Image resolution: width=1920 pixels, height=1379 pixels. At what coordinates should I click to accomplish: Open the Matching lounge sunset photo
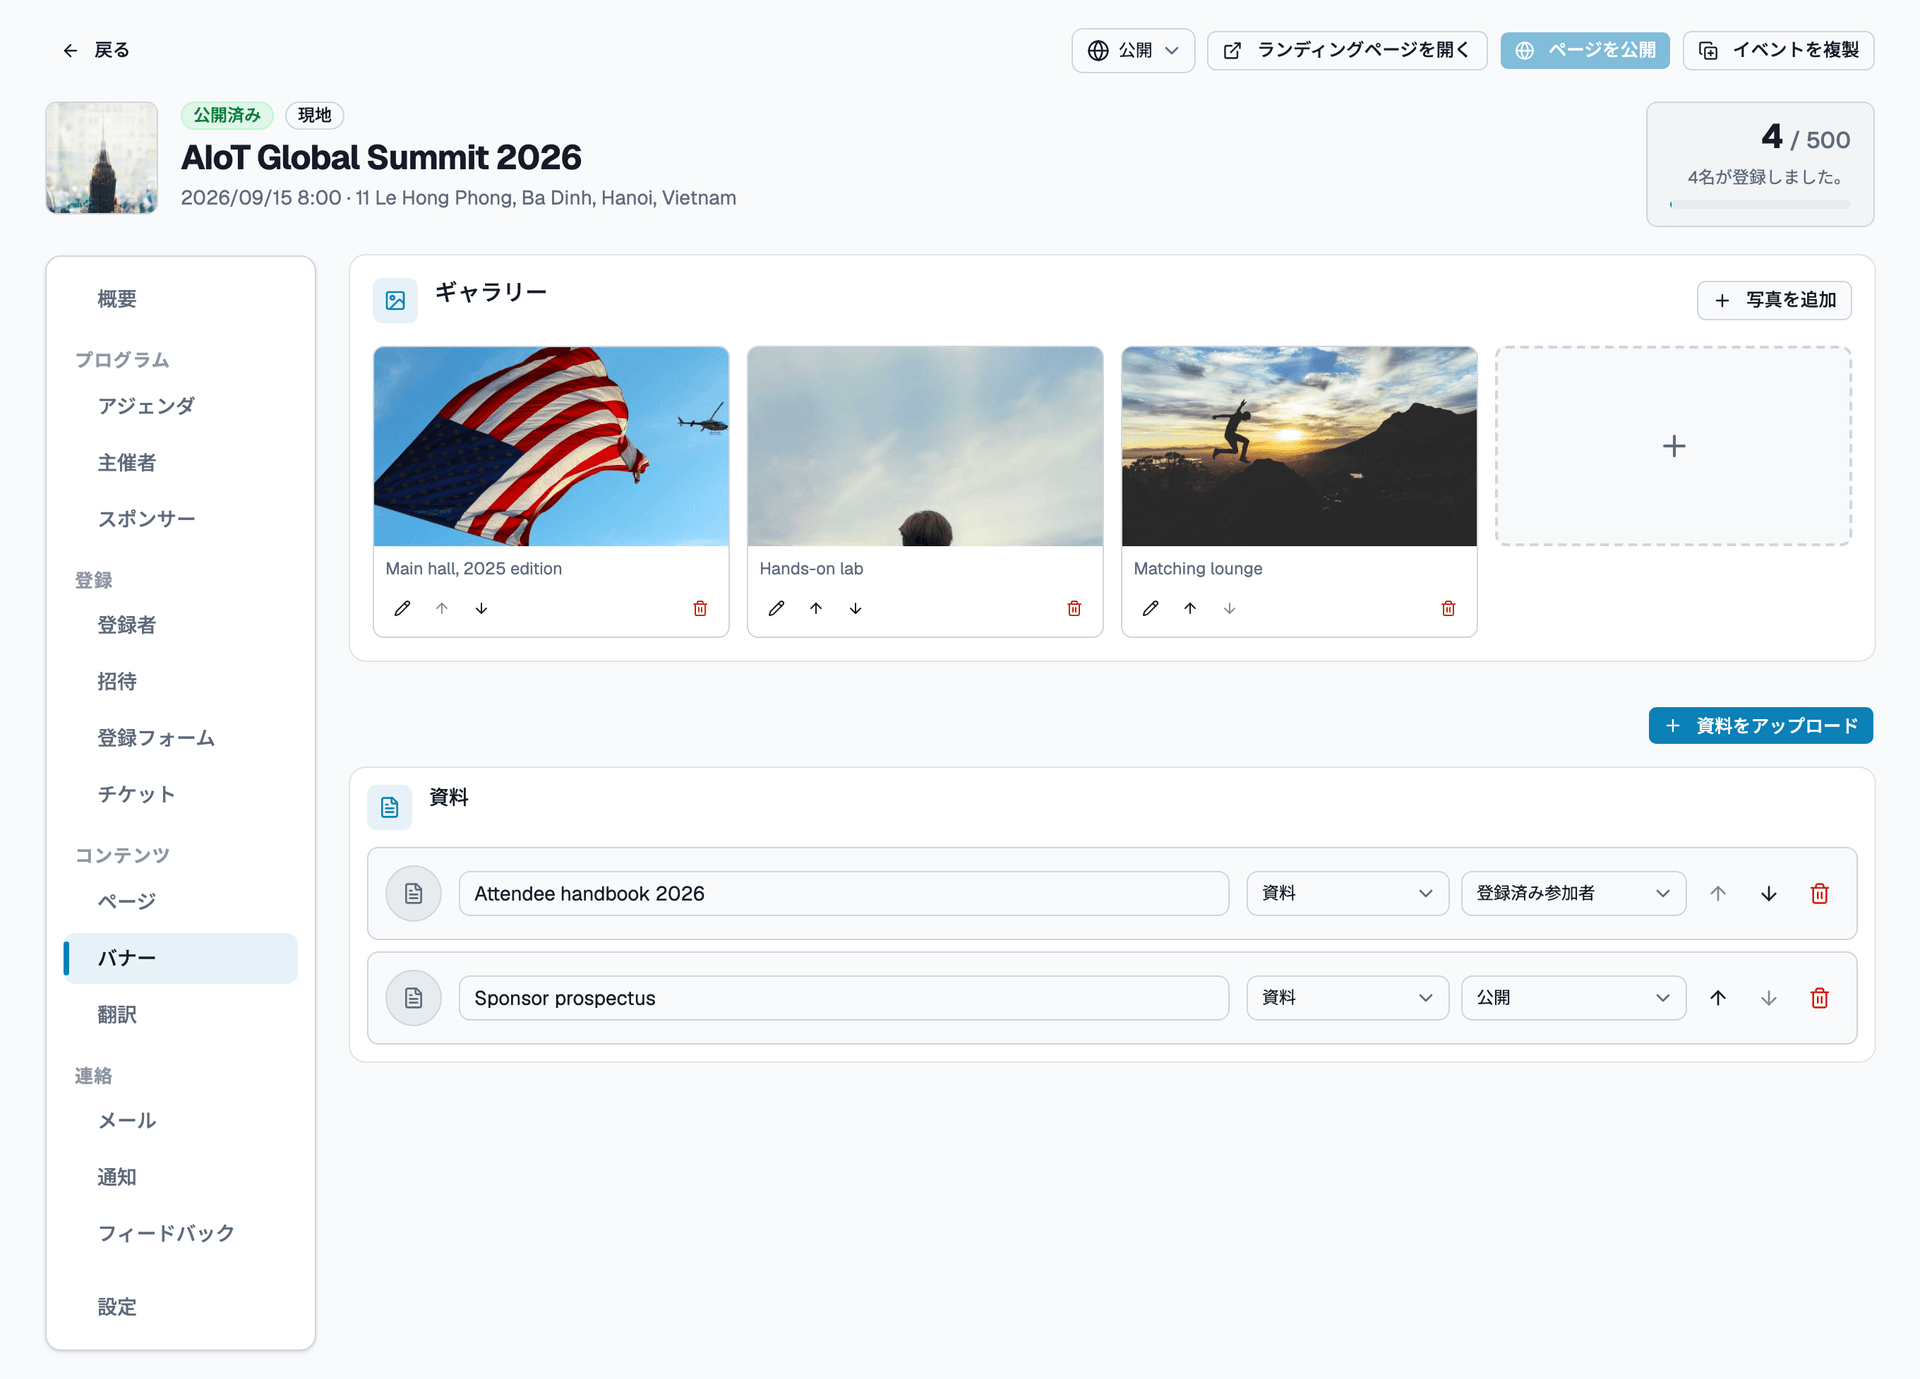click(x=1299, y=446)
